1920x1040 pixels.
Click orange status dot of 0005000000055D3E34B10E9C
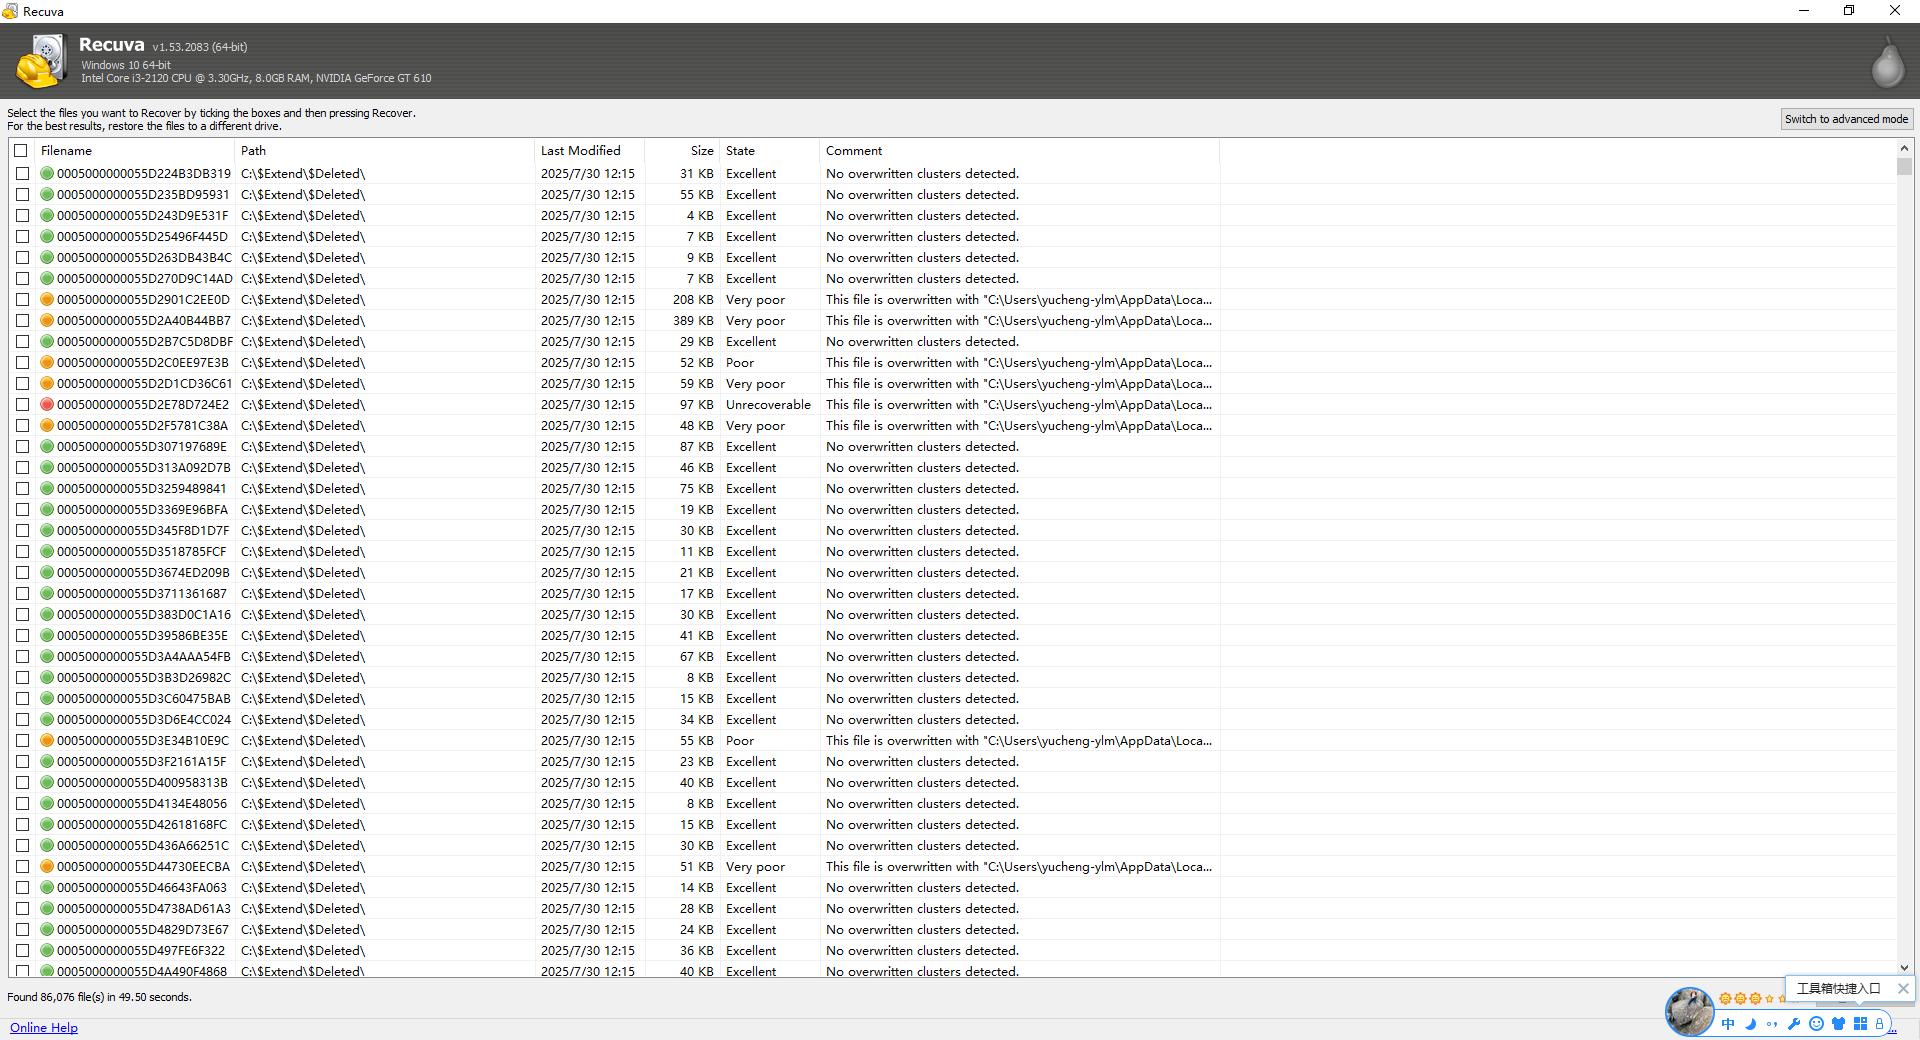coord(47,740)
